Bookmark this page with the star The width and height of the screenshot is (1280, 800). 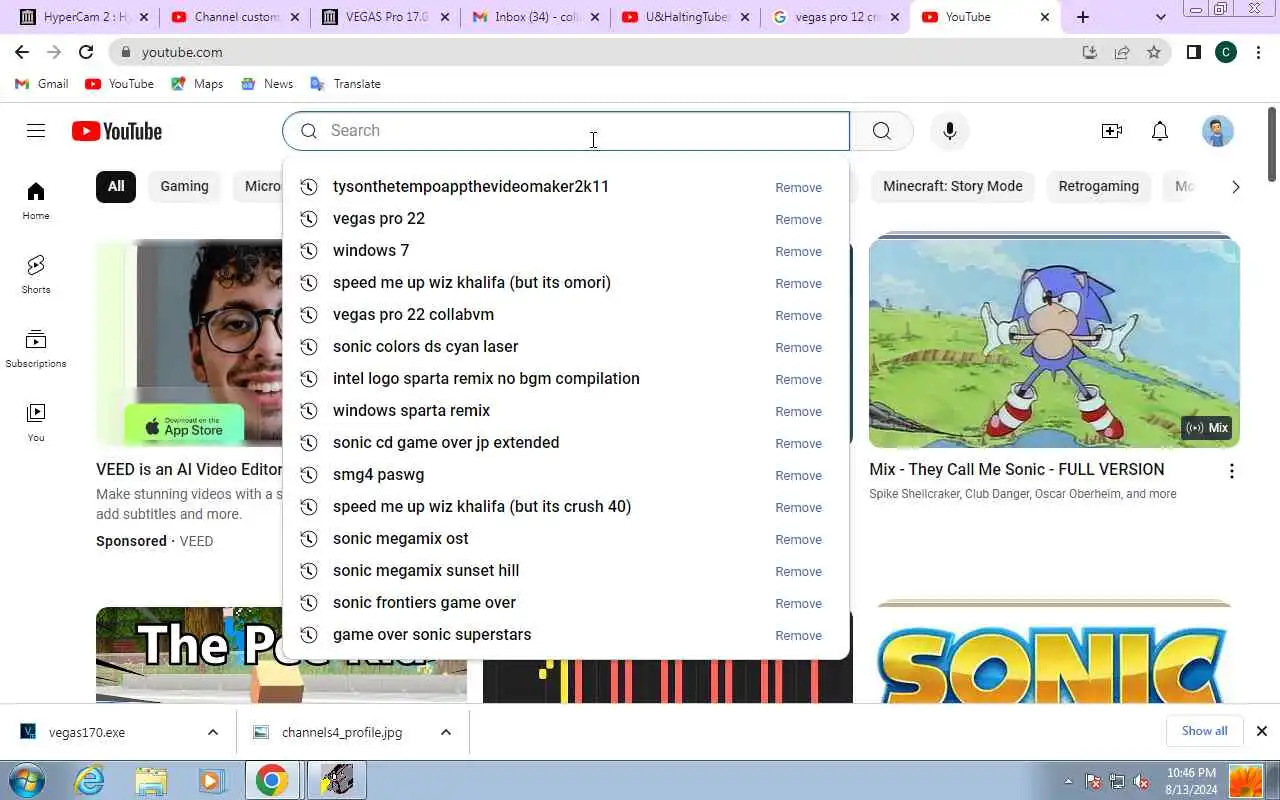pyautogui.click(x=1154, y=52)
